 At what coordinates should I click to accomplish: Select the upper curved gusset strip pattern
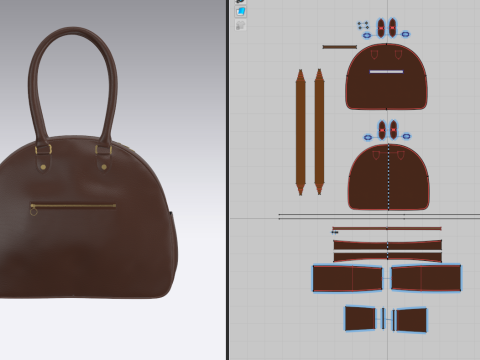click(388, 245)
